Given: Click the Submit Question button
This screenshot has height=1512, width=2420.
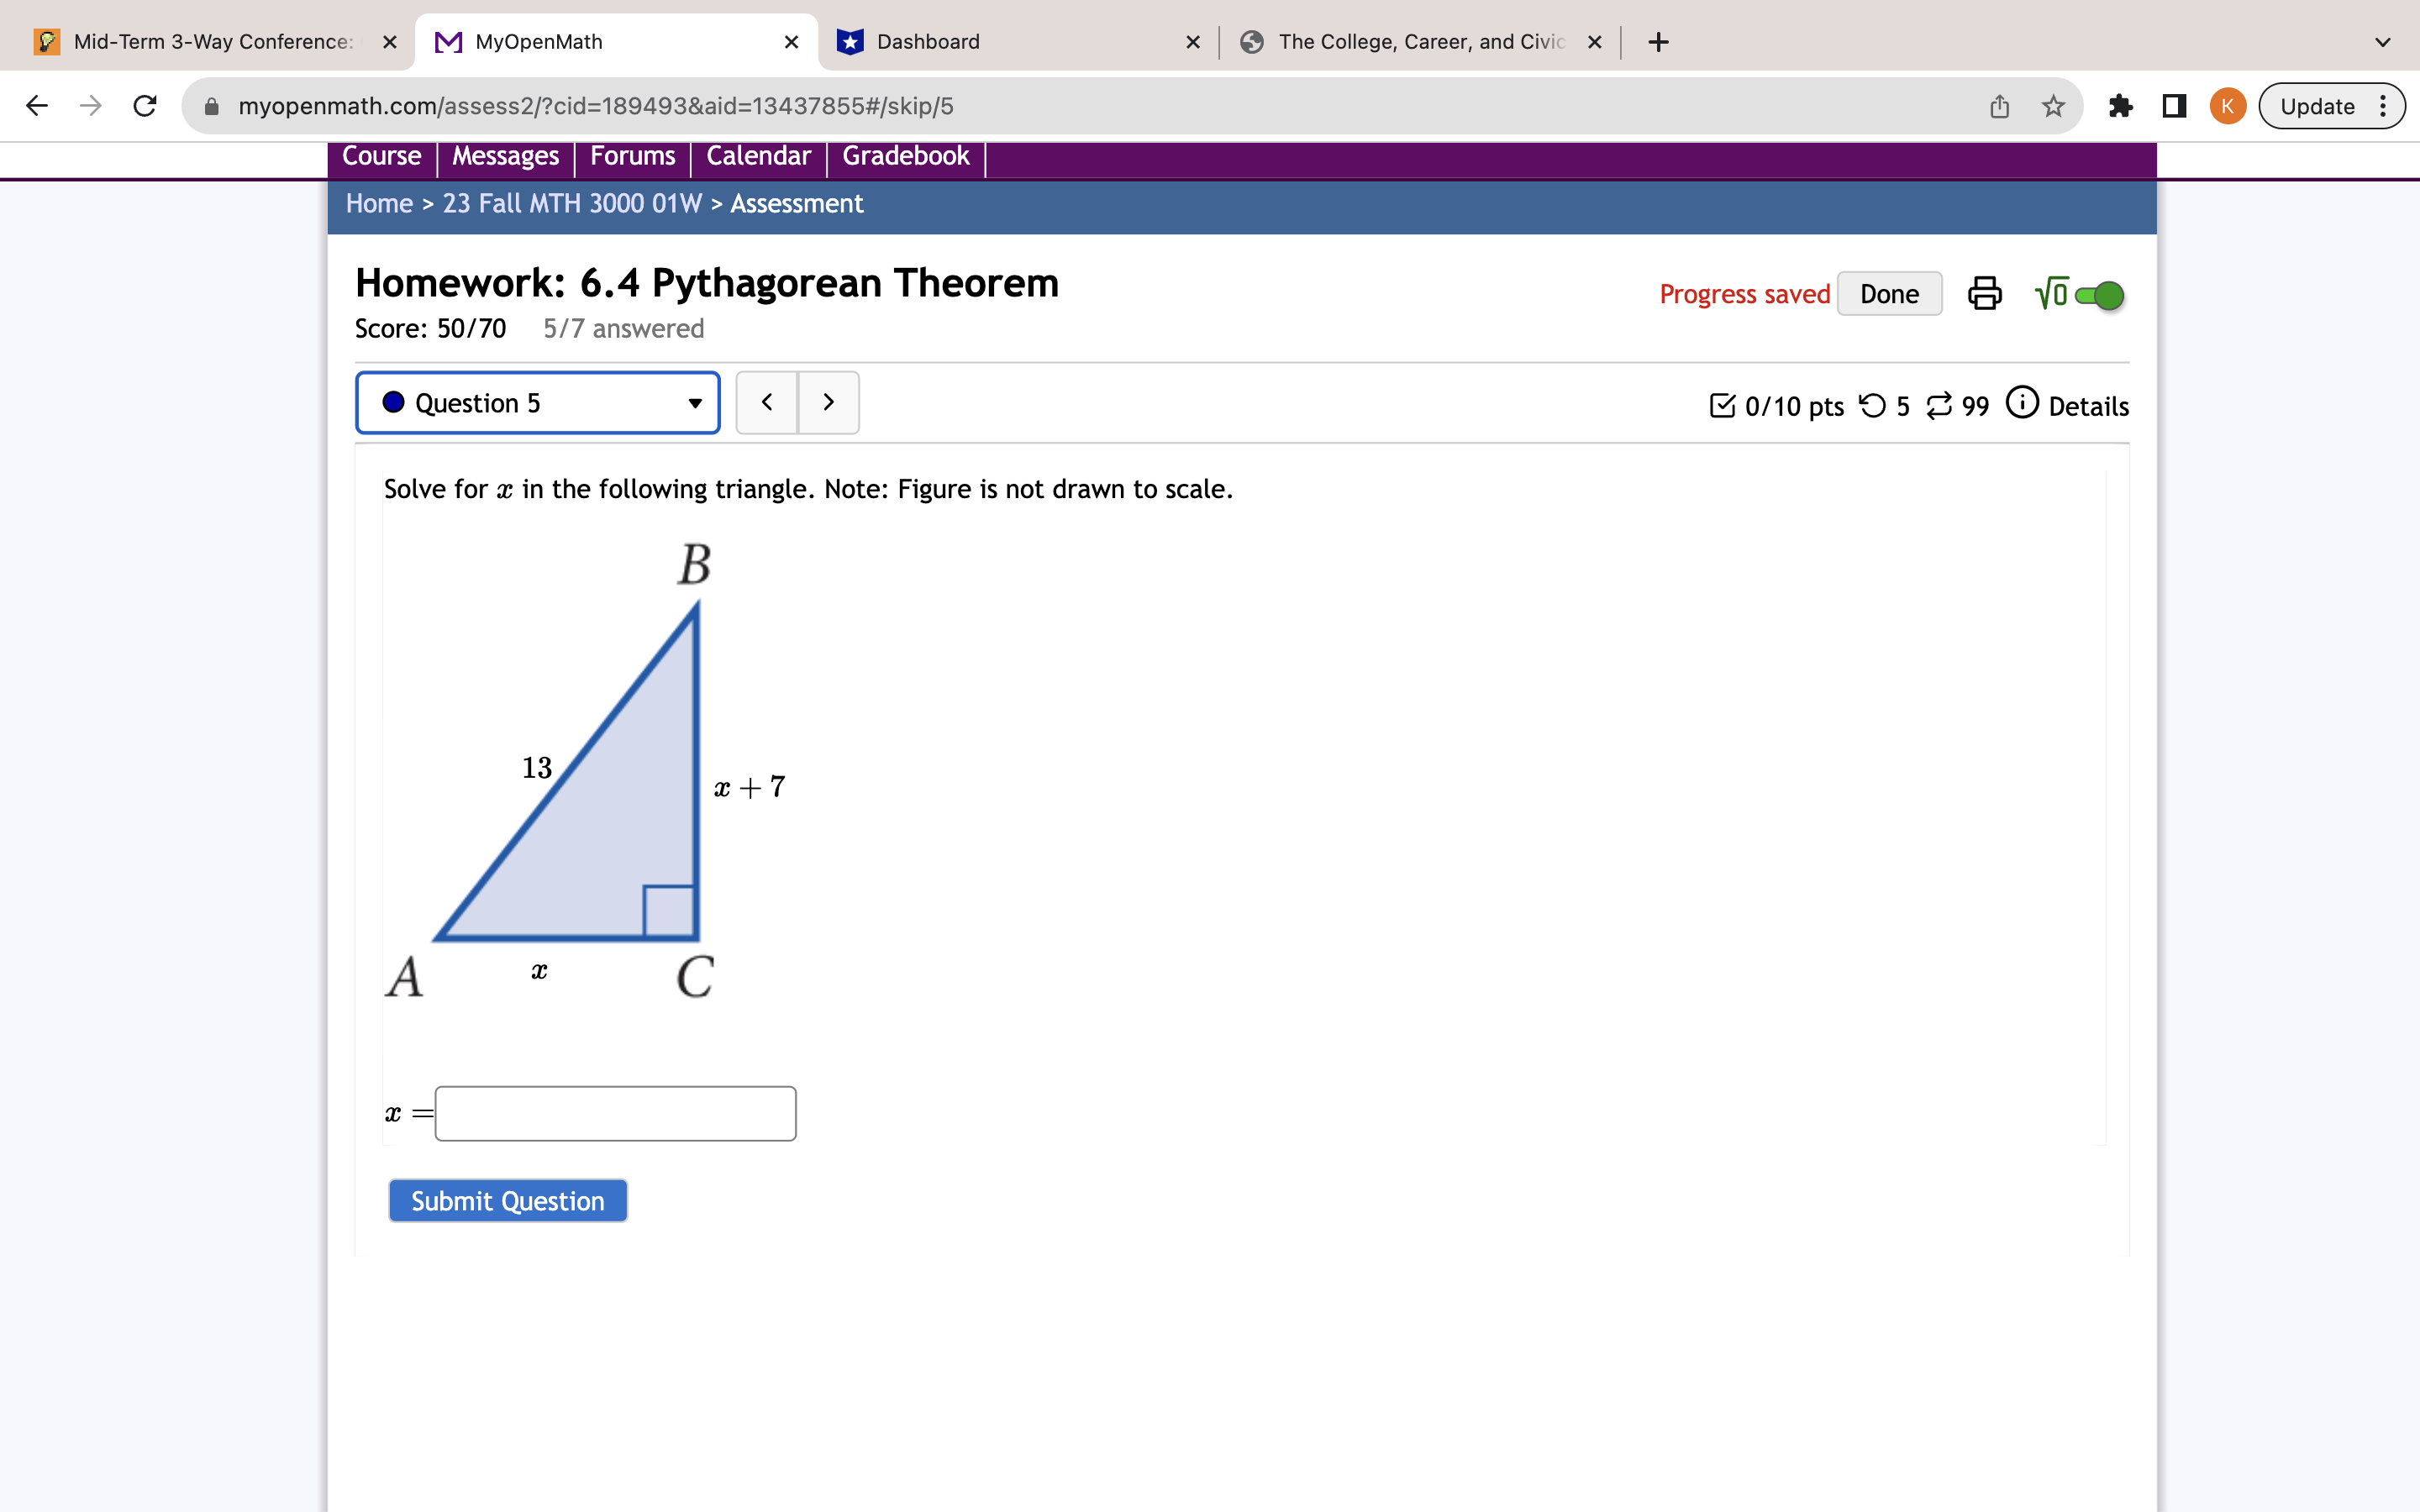Looking at the screenshot, I should [508, 1201].
